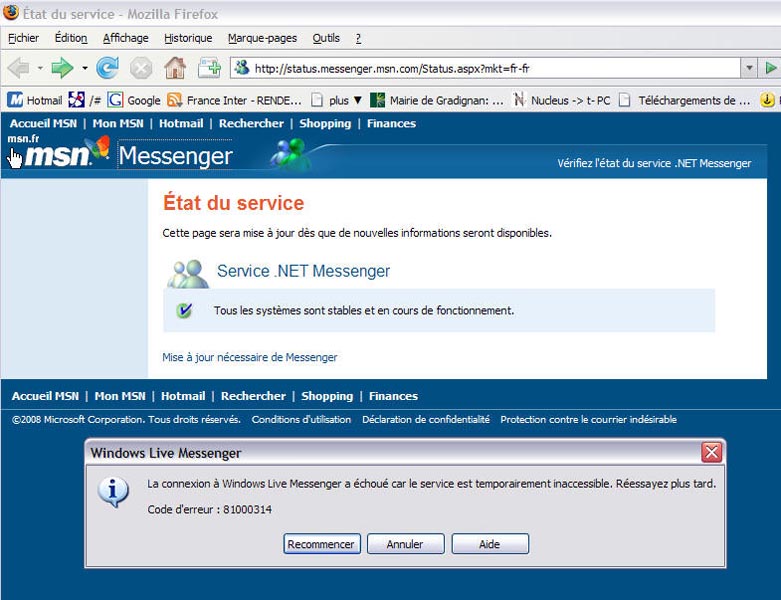
Task: Click the green checkmark status icon
Action: point(184,310)
